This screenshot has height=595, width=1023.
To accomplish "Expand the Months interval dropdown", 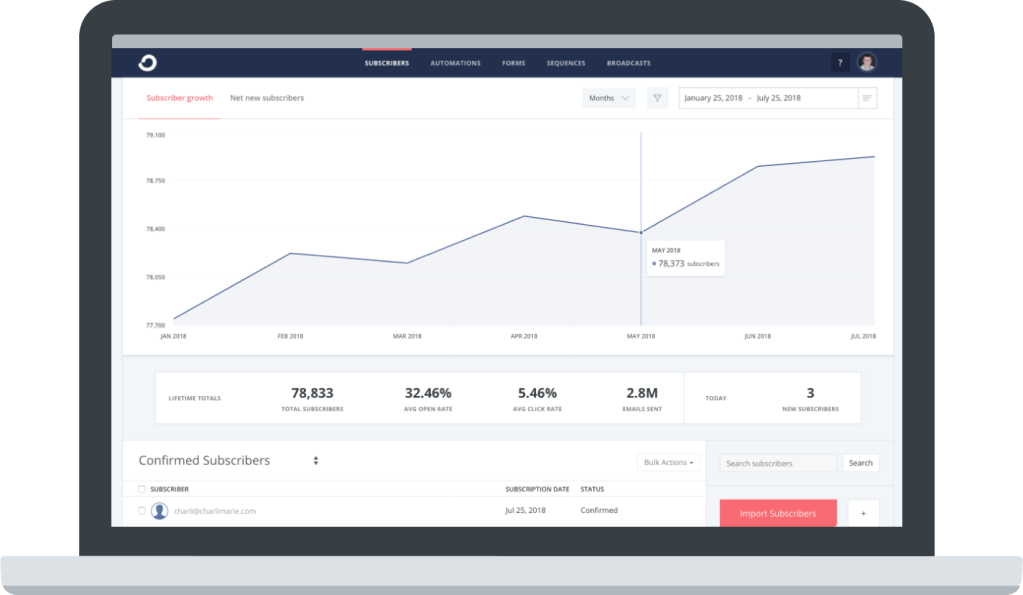I will tap(609, 98).
